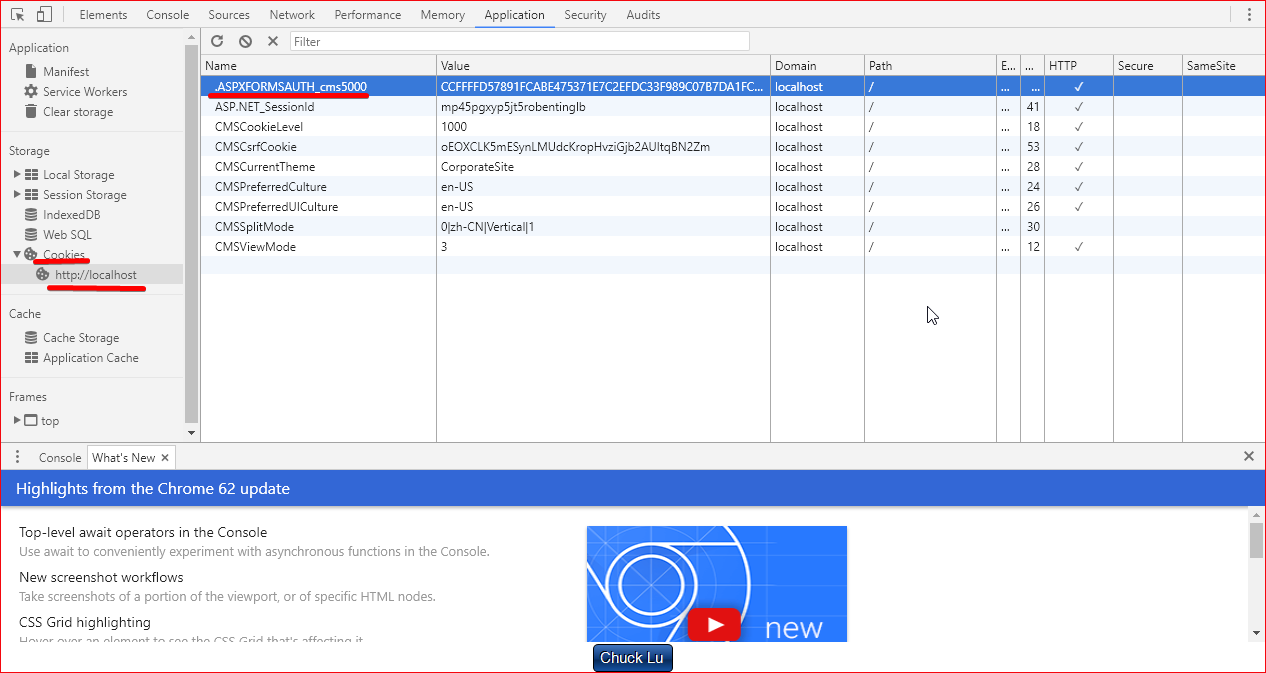The height and width of the screenshot is (673, 1266).
Task: Expand the Session Storage tree arrow
Action: [x=17, y=194]
